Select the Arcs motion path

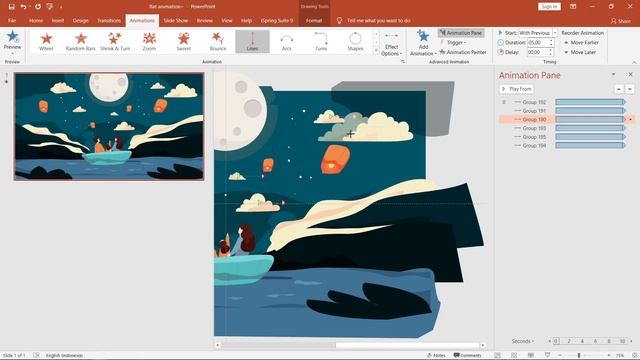coord(287,42)
